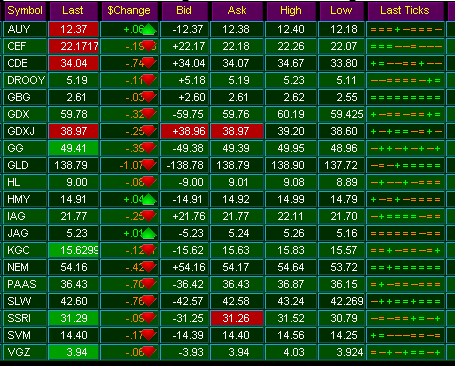Image resolution: width=455 pixels, height=366 pixels.
Task: Click the High value 138.90
Action: pyautogui.click(x=291, y=165)
